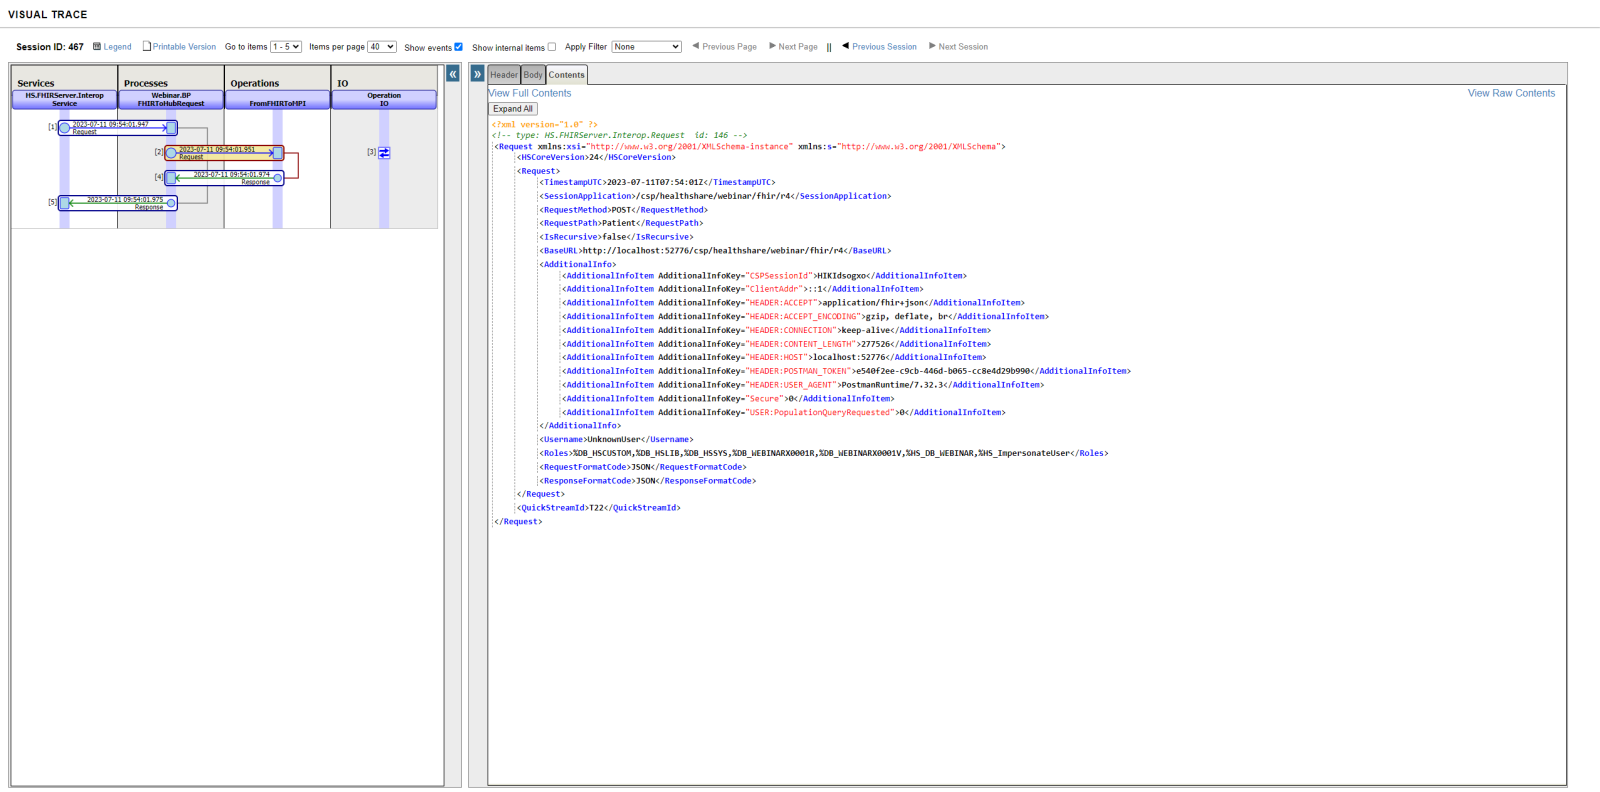Open the Go to items dropdown
This screenshot has width=1600, height=792.
(x=286, y=47)
